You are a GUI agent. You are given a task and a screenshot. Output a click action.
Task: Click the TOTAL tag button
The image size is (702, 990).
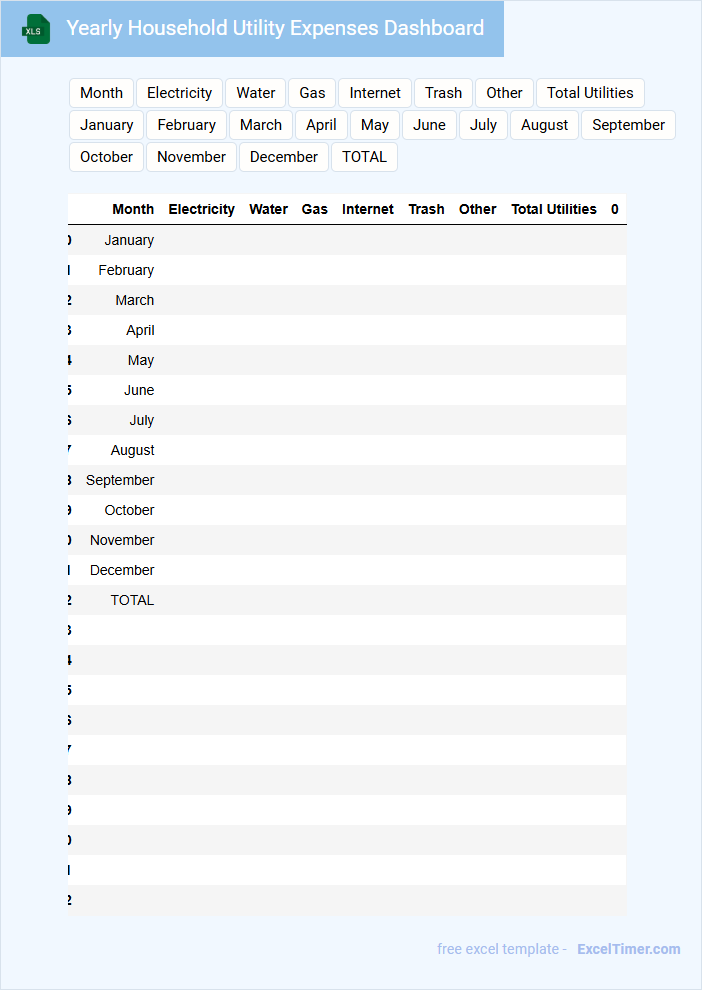[x=364, y=157]
